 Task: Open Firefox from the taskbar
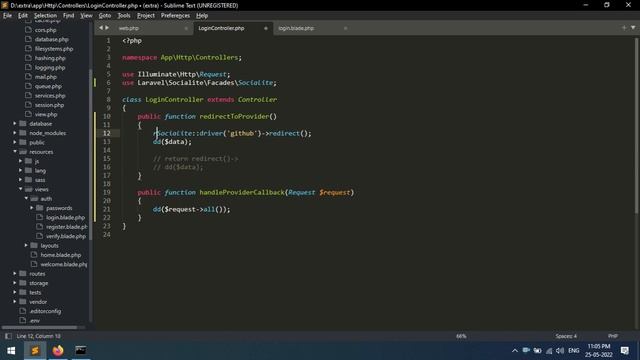pyautogui.click(x=58, y=351)
